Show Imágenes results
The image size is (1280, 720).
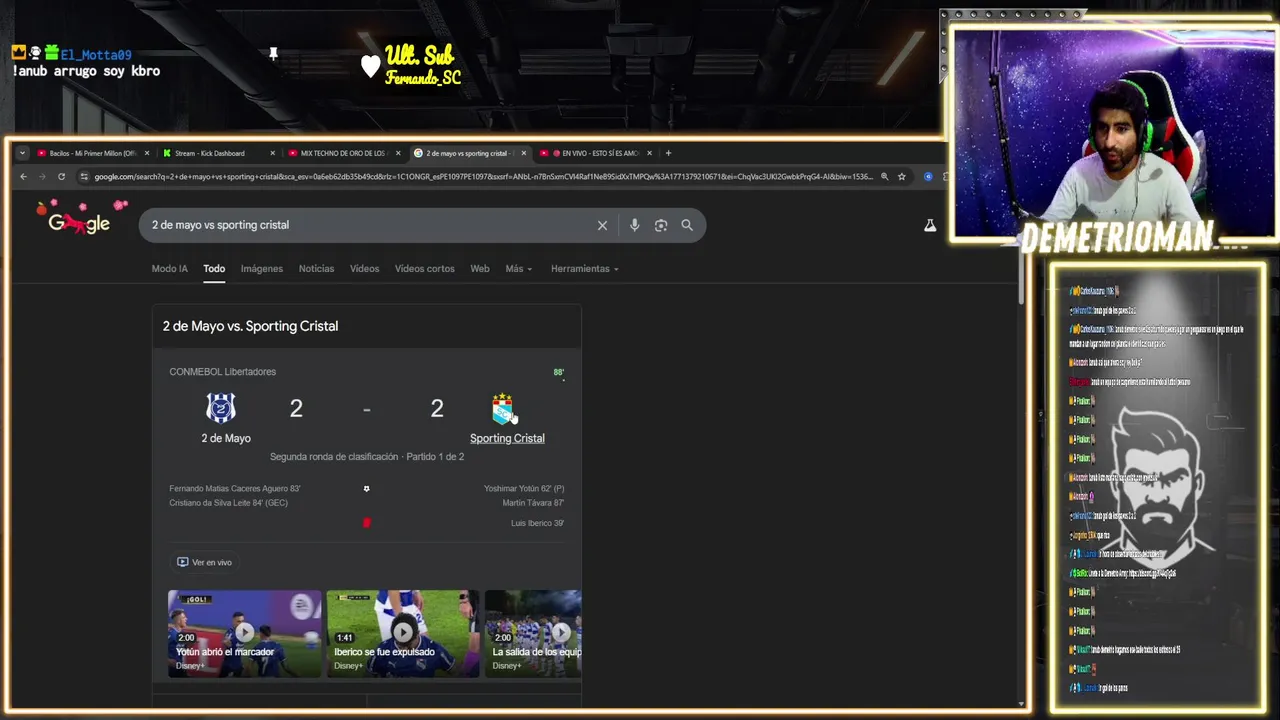point(262,269)
